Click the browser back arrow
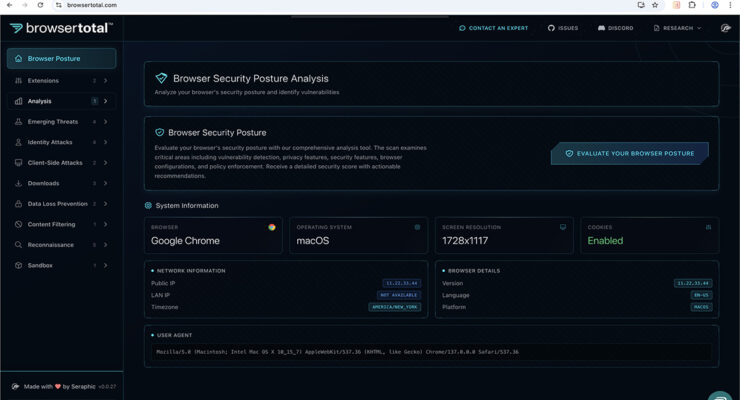The width and height of the screenshot is (740, 400). tap(9, 5)
